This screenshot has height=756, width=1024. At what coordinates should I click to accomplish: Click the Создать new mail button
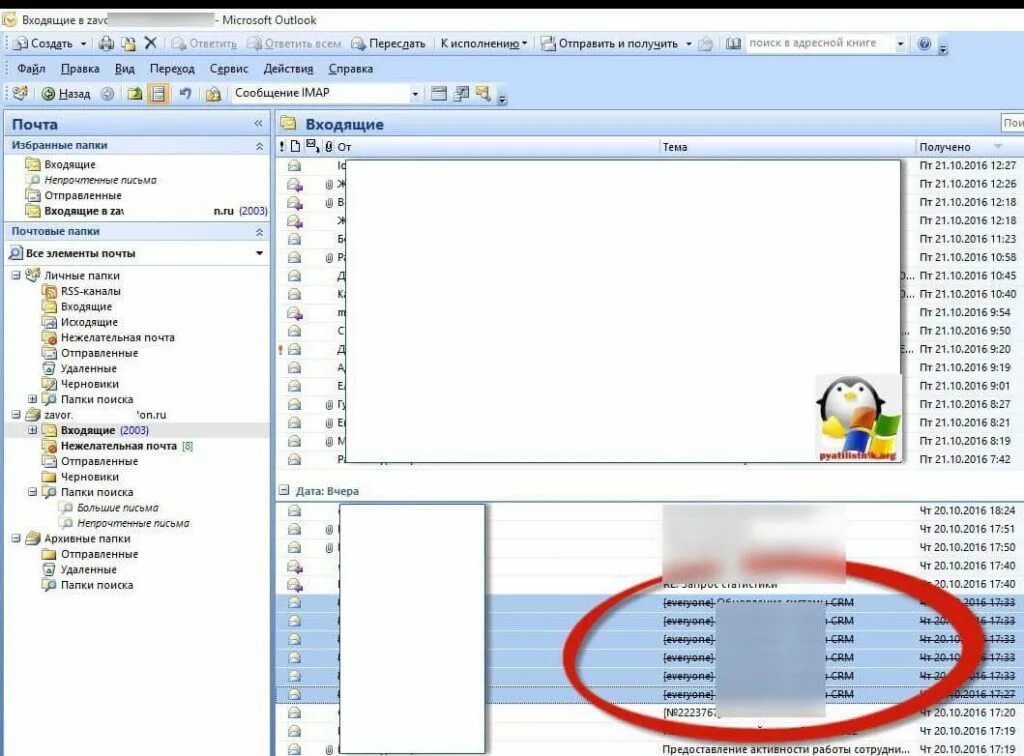[43, 44]
